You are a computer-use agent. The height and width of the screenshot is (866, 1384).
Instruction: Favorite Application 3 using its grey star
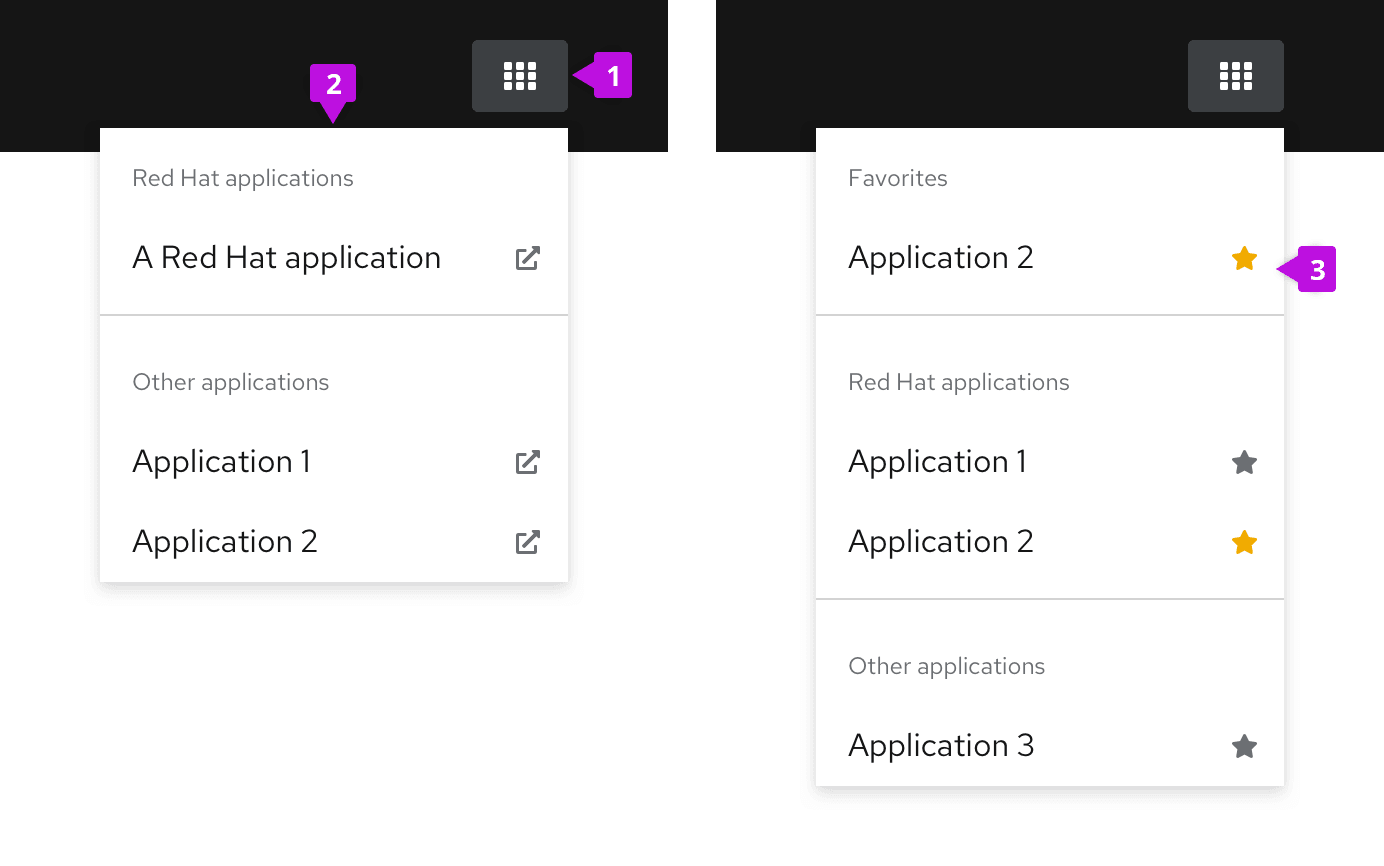(1244, 746)
